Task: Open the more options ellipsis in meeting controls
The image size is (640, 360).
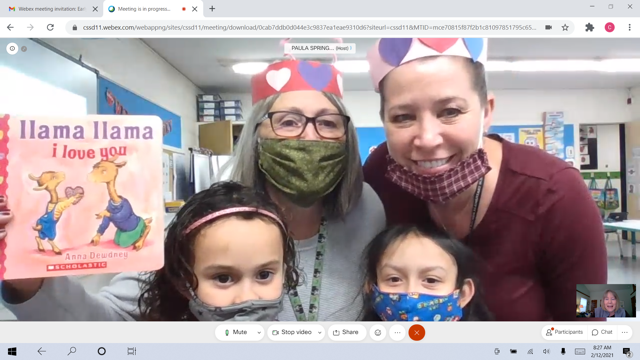Action: click(x=397, y=333)
